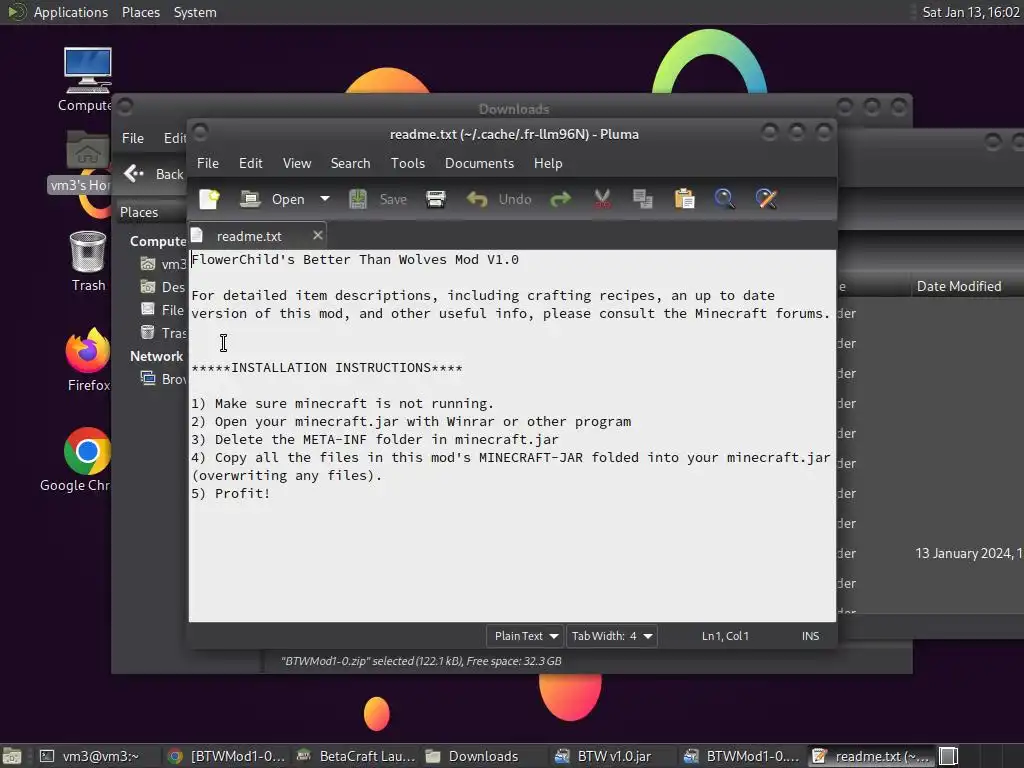Open the Plain Text language dropdown
Screen dimensions: 1024x768
pos(526,636)
